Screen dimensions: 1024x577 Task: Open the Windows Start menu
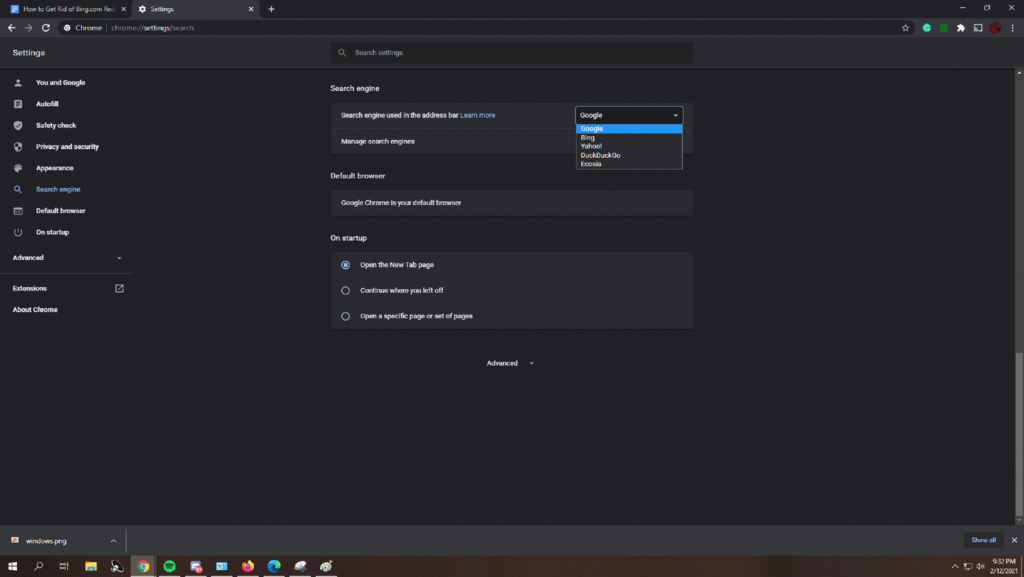[12, 567]
